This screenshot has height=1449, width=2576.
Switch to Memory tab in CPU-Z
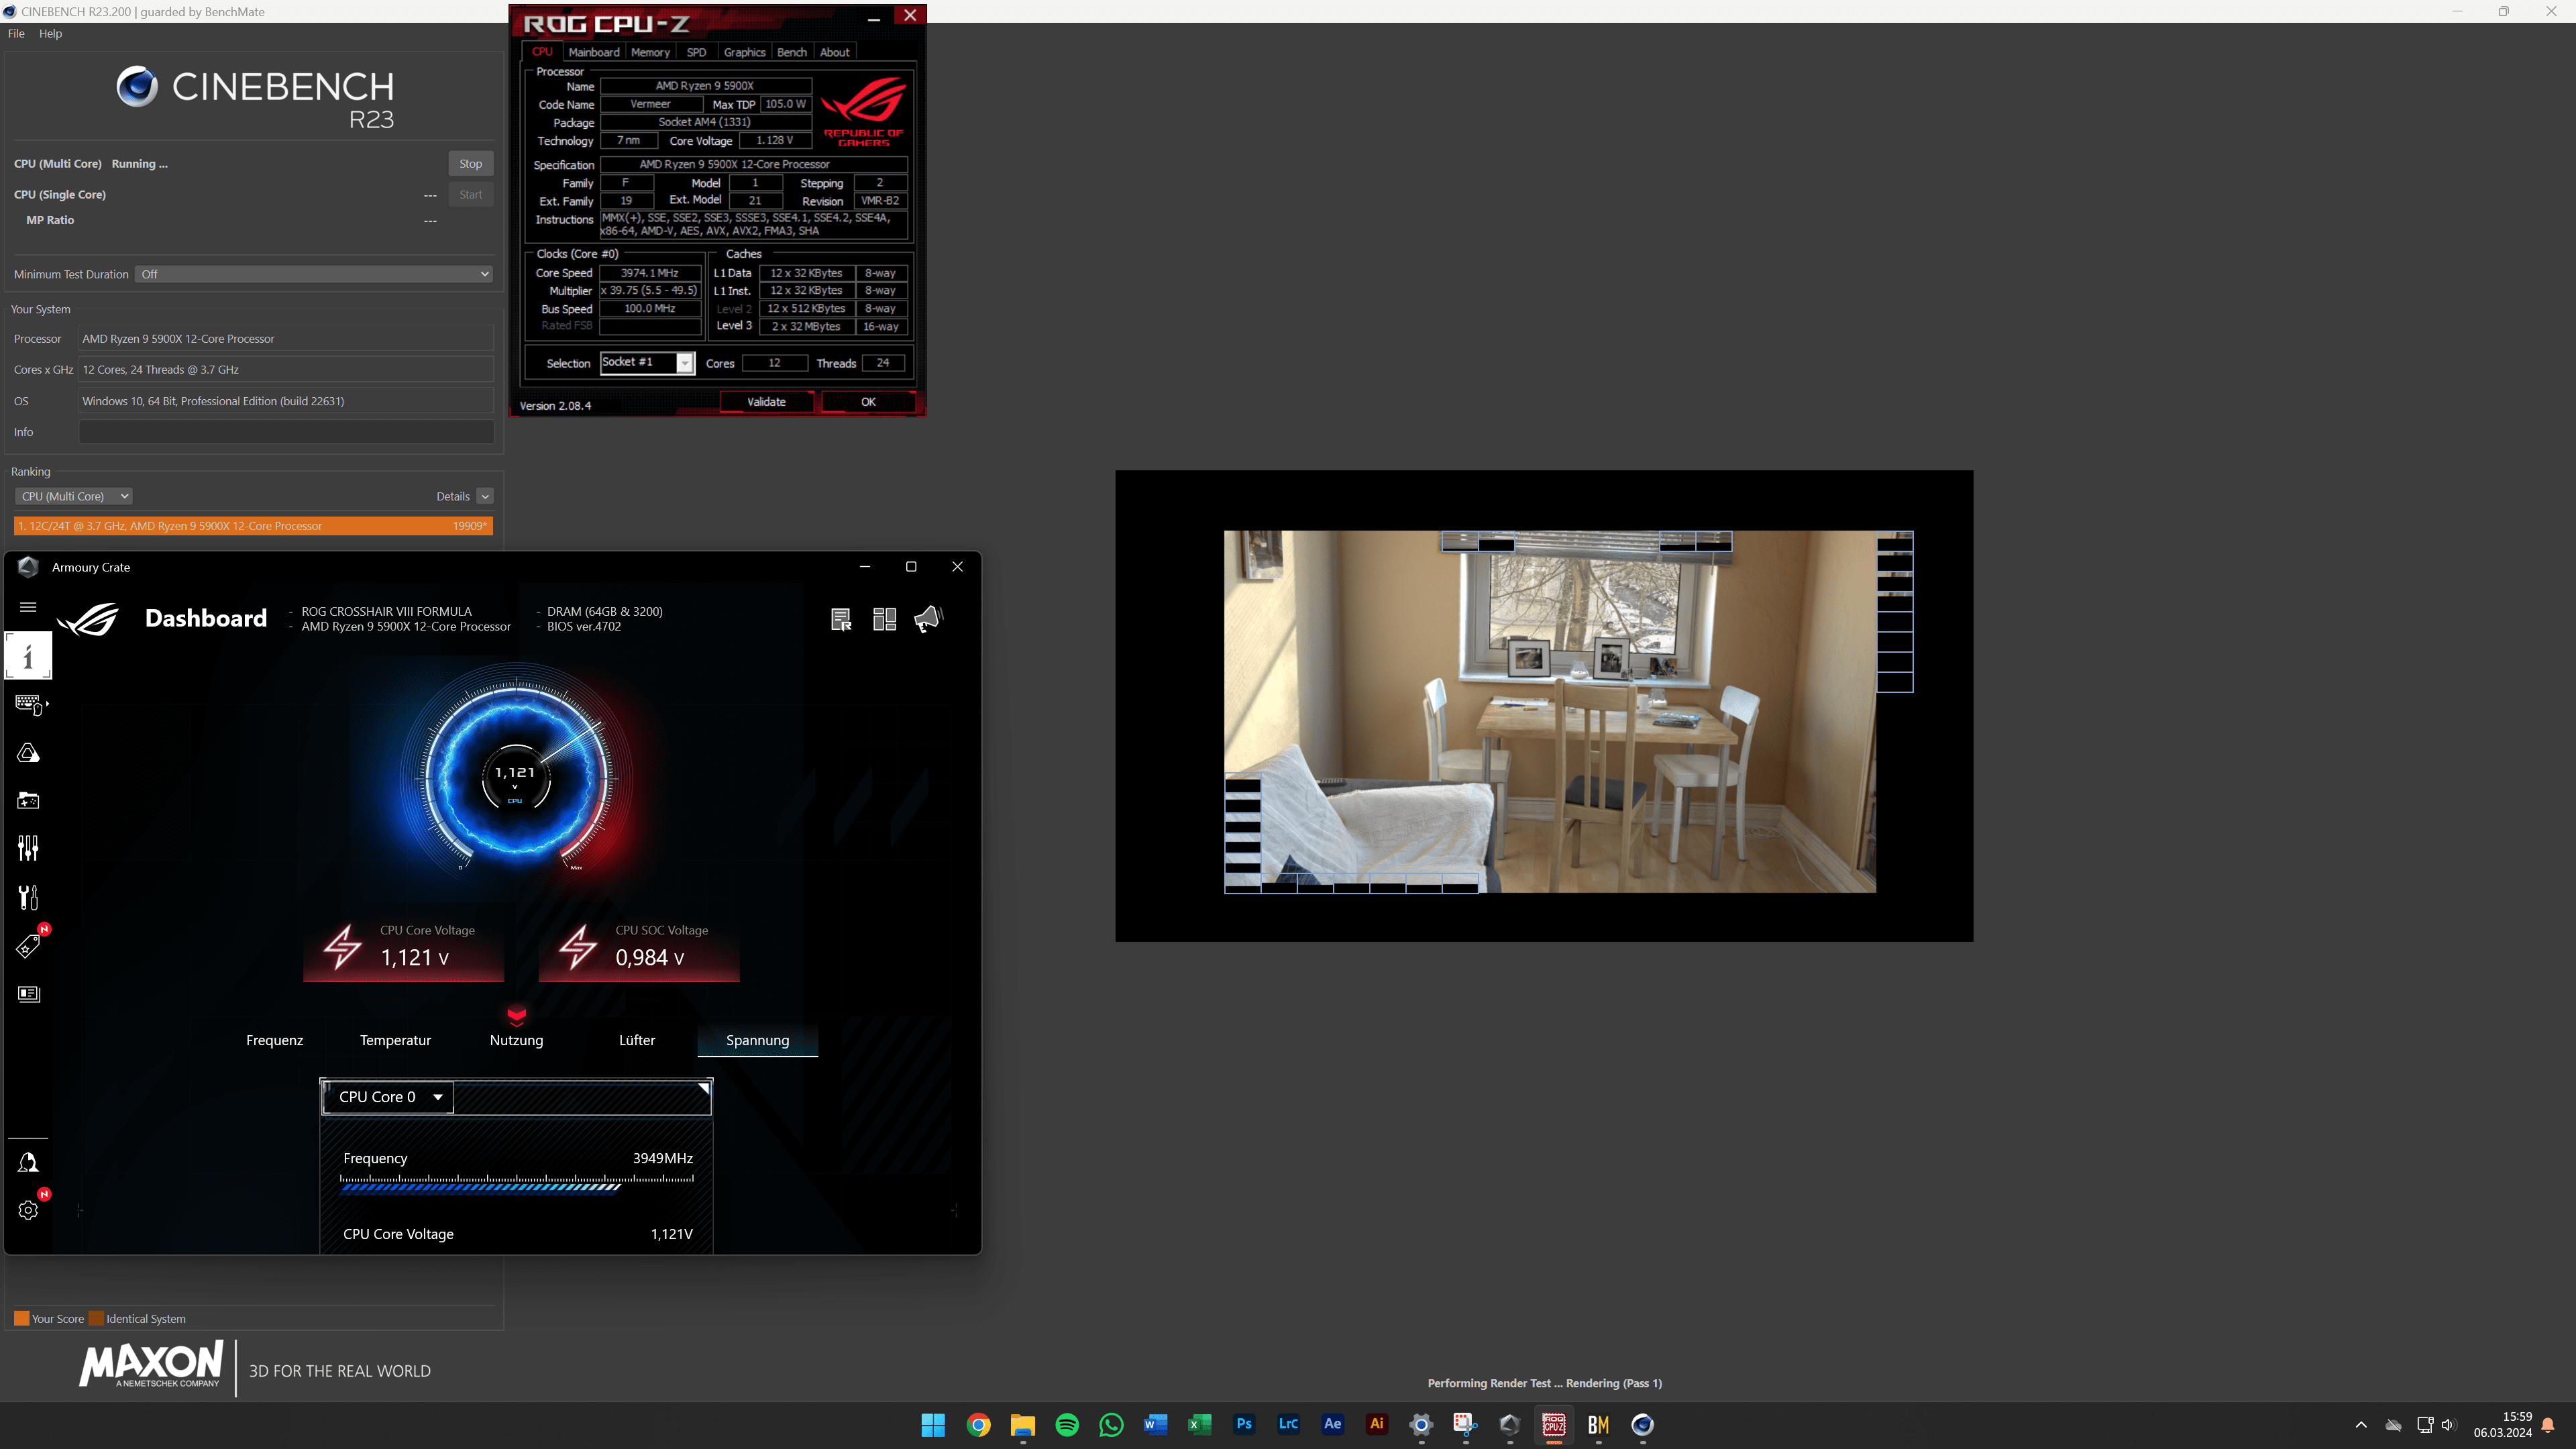(650, 52)
